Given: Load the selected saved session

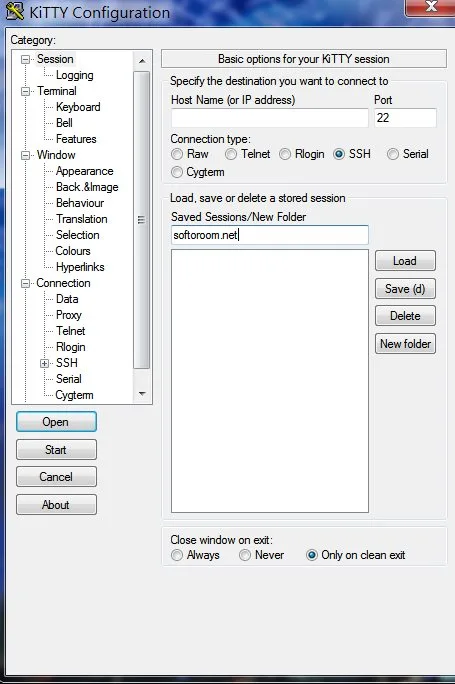Looking at the screenshot, I should 405,261.
